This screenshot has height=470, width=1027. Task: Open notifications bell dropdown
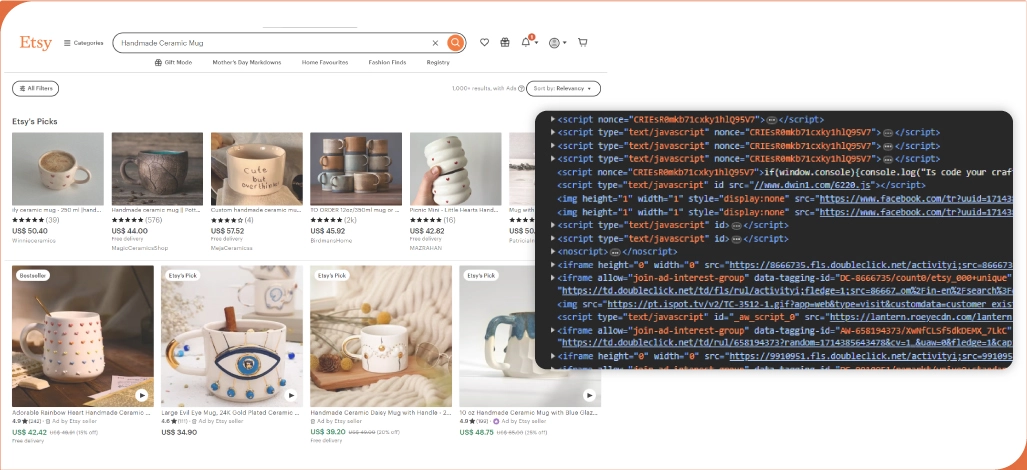(529, 42)
